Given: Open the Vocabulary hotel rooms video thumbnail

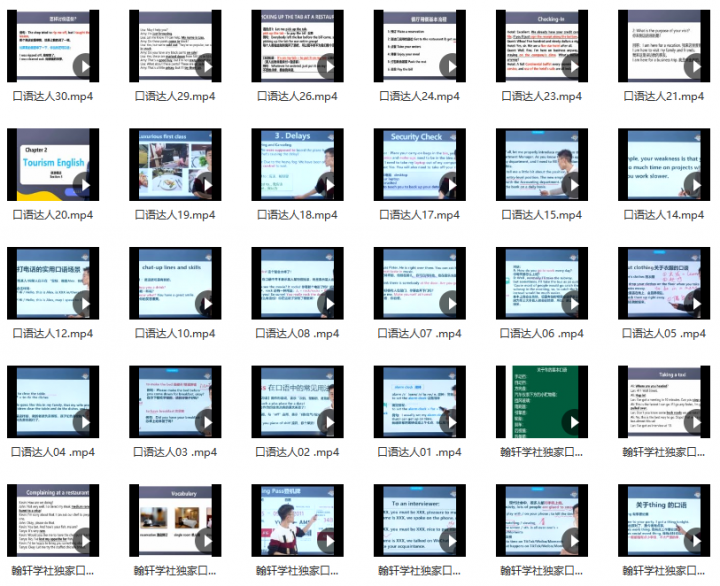Looking at the screenshot, I should click(175, 520).
